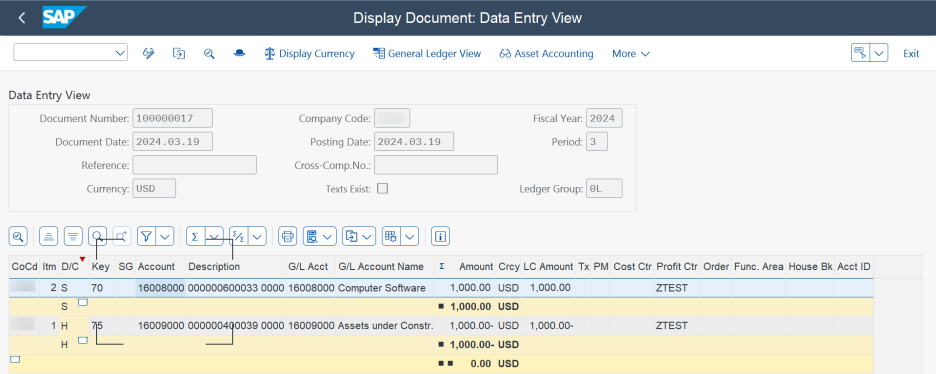Collapse the S subtotal row icon
This screenshot has height=374, width=936.
(x=83, y=303)
